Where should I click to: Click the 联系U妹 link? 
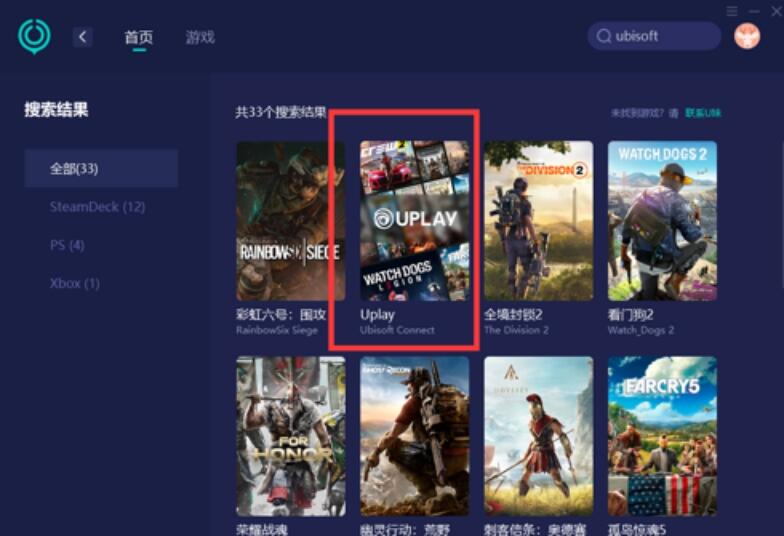[x=702, y=113]
